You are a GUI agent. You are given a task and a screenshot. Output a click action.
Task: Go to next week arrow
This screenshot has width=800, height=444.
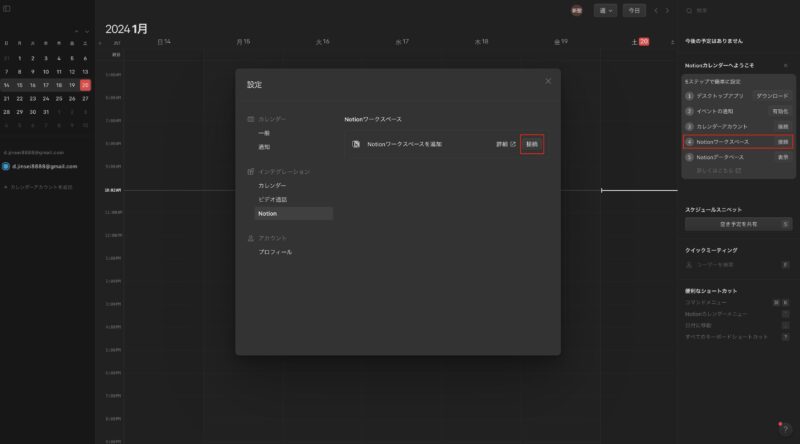667,11
